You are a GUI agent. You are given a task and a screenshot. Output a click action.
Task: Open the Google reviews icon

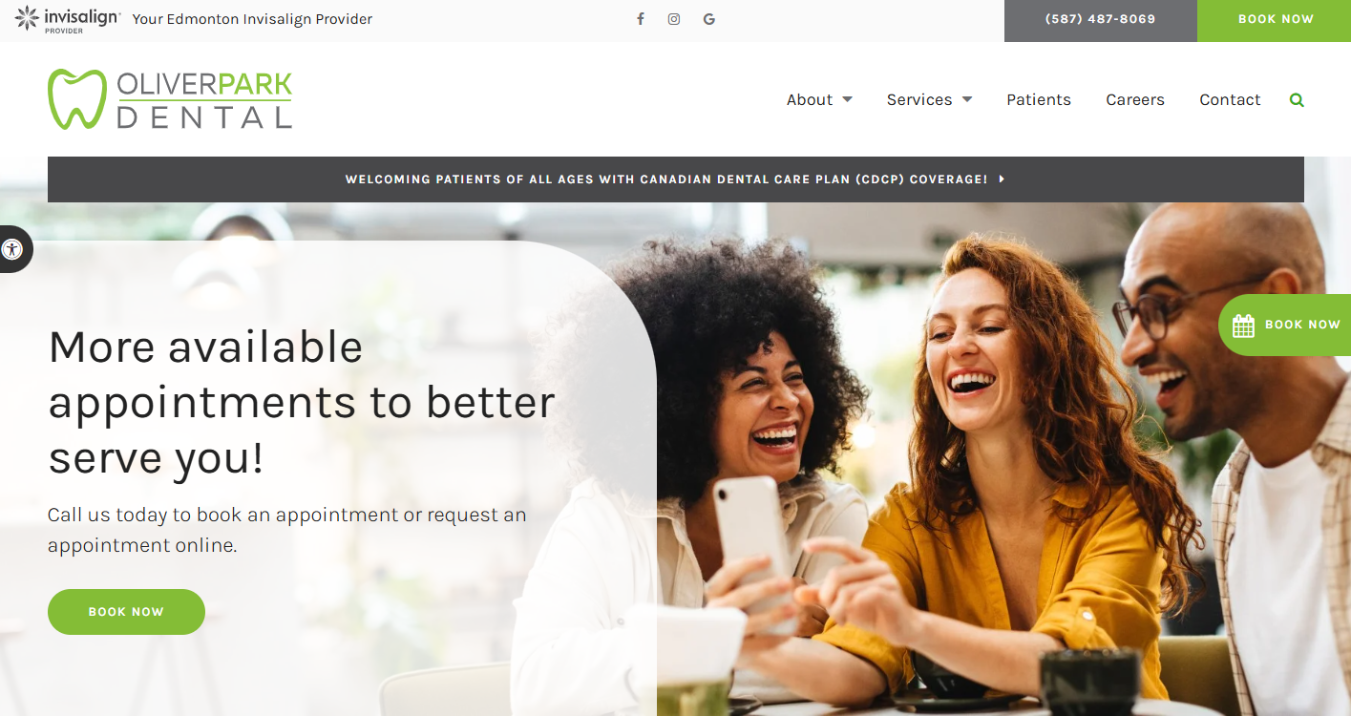coord(709,19)
